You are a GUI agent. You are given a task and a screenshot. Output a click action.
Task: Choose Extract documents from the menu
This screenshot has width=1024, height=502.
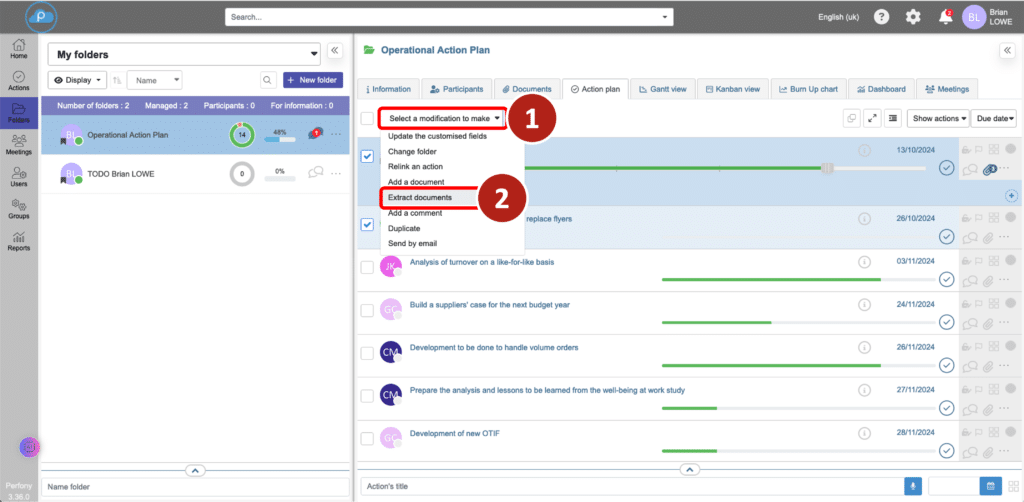pyautogui.click(x=420, y=198)
